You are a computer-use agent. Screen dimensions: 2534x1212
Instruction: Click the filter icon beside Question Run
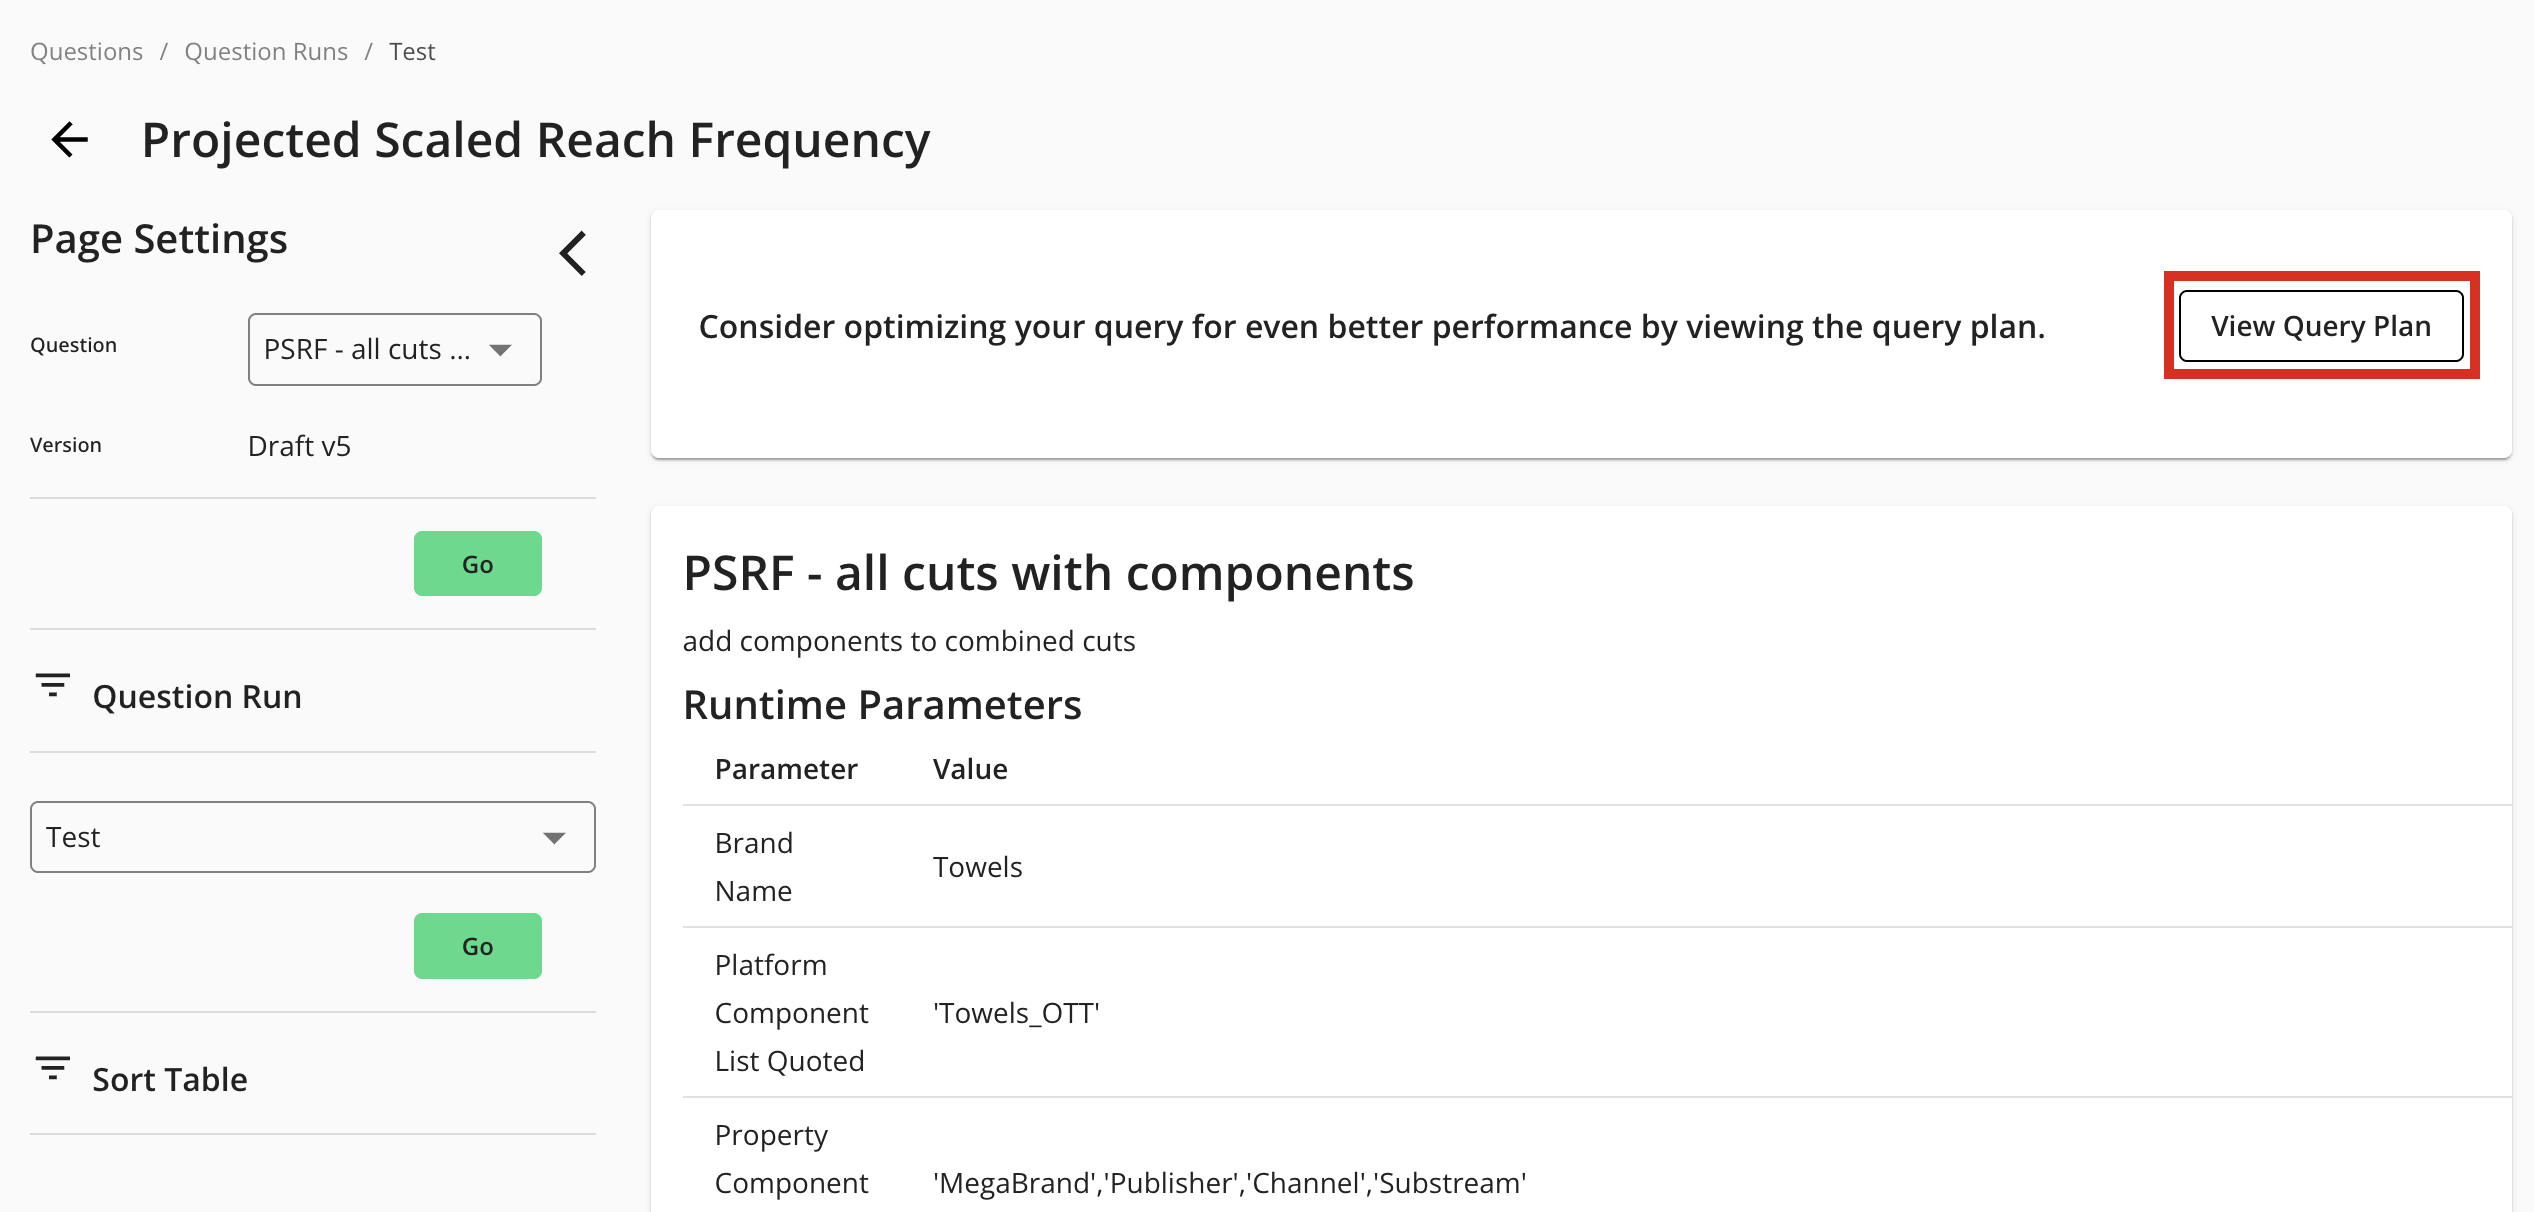tap(52, 686)
